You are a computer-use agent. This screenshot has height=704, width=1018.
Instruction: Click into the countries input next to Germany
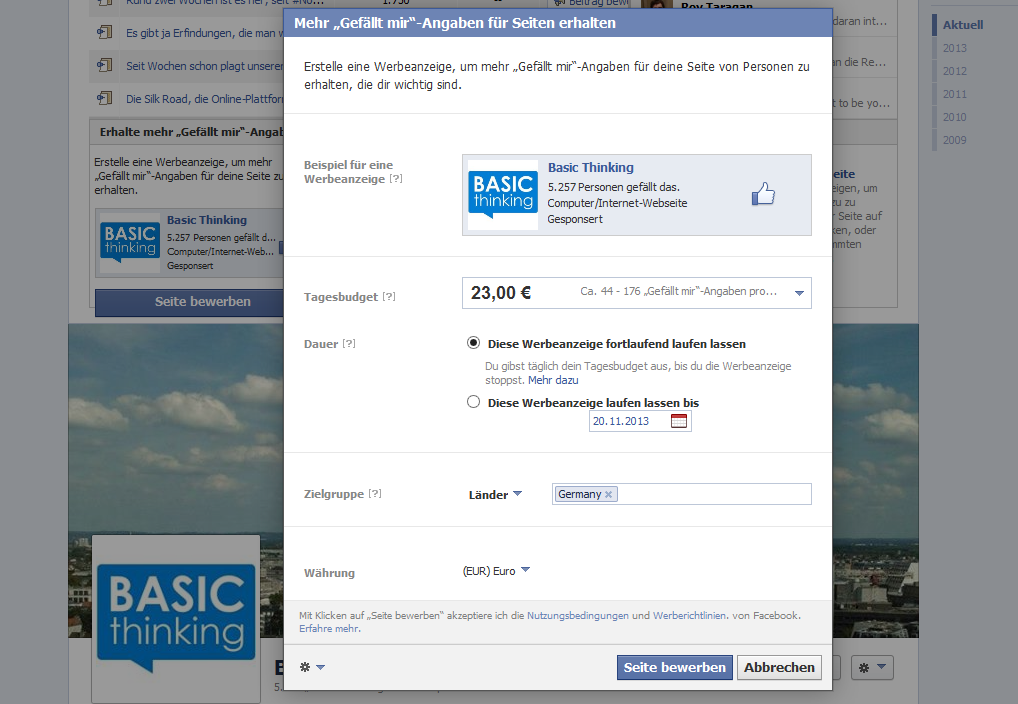[713, 494]
